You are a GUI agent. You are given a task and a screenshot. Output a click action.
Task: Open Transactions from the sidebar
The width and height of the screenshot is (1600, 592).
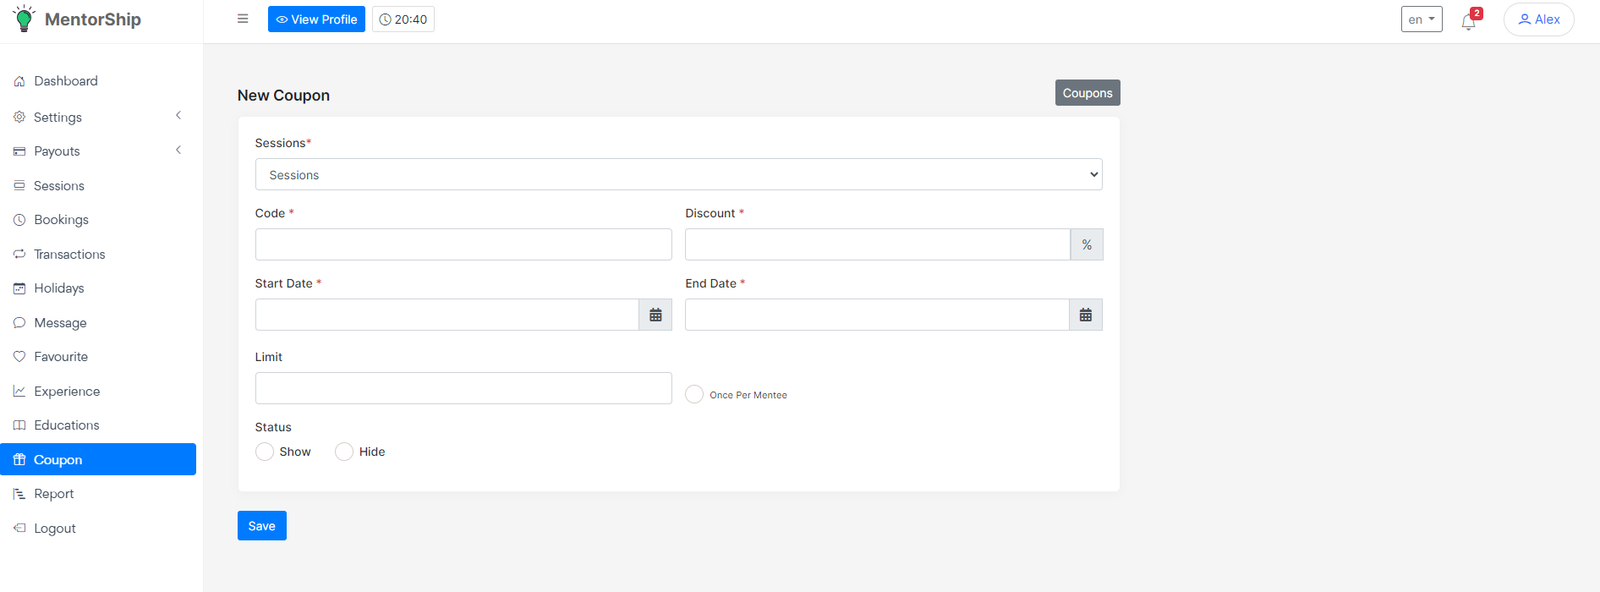pos(69,255)
